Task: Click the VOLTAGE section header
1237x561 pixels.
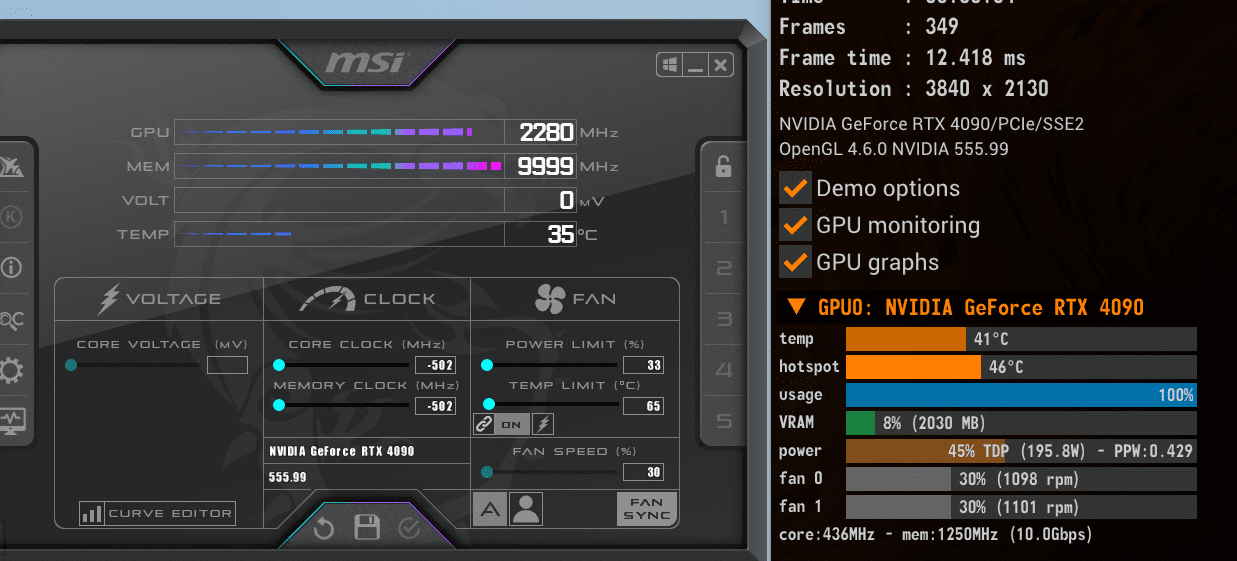Action: [x=160, y=298]
